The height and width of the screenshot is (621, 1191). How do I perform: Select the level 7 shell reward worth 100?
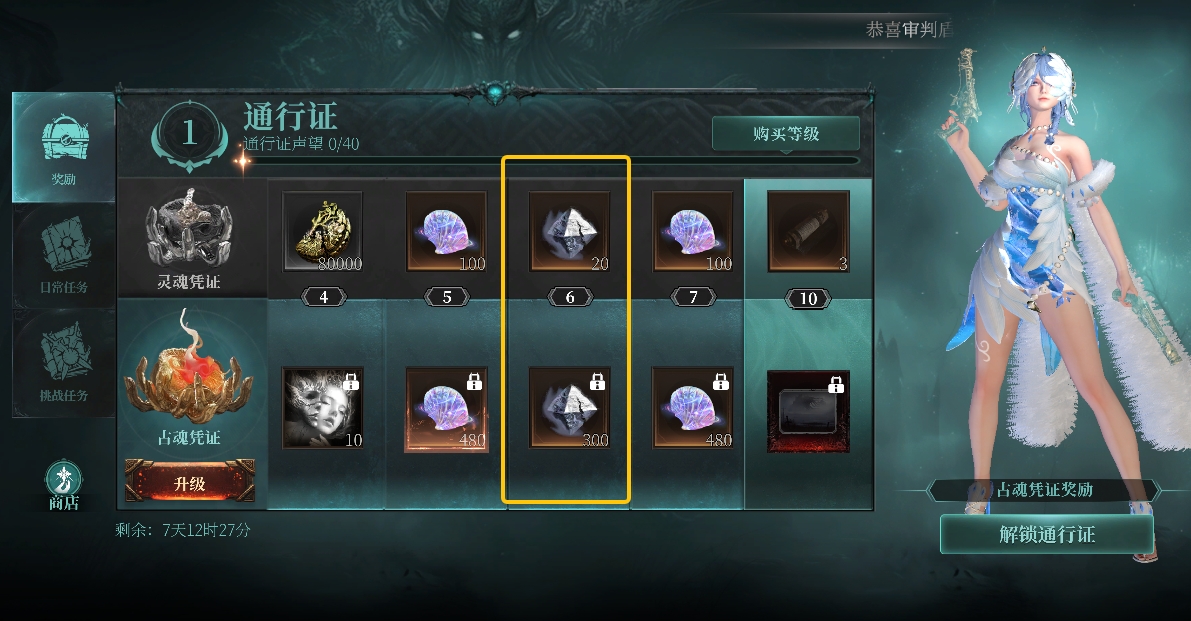[x=693, y=232]
